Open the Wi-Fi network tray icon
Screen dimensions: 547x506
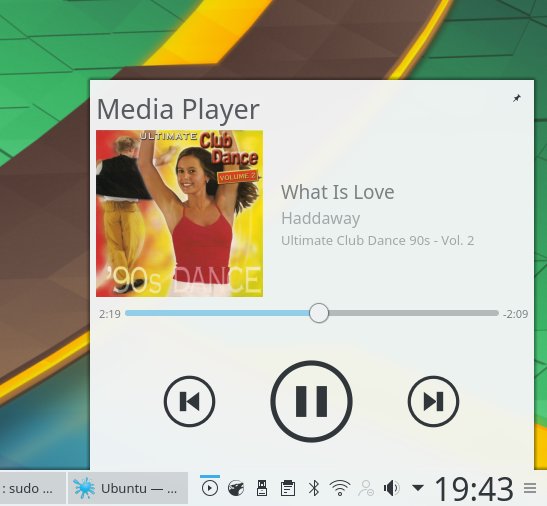[x=340, y=488]
